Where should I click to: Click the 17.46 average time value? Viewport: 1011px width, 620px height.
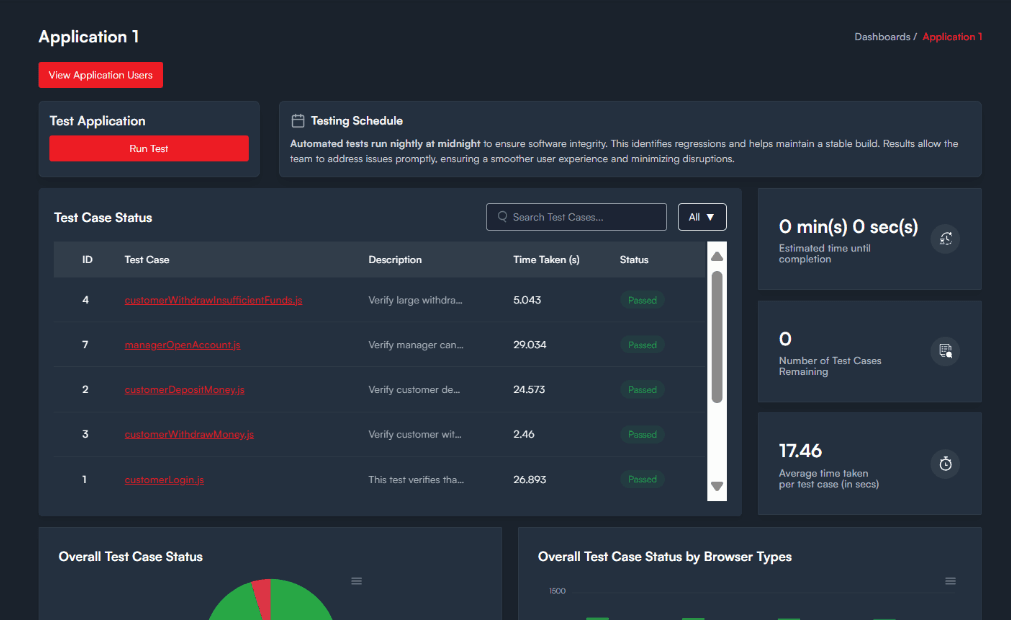800,450
